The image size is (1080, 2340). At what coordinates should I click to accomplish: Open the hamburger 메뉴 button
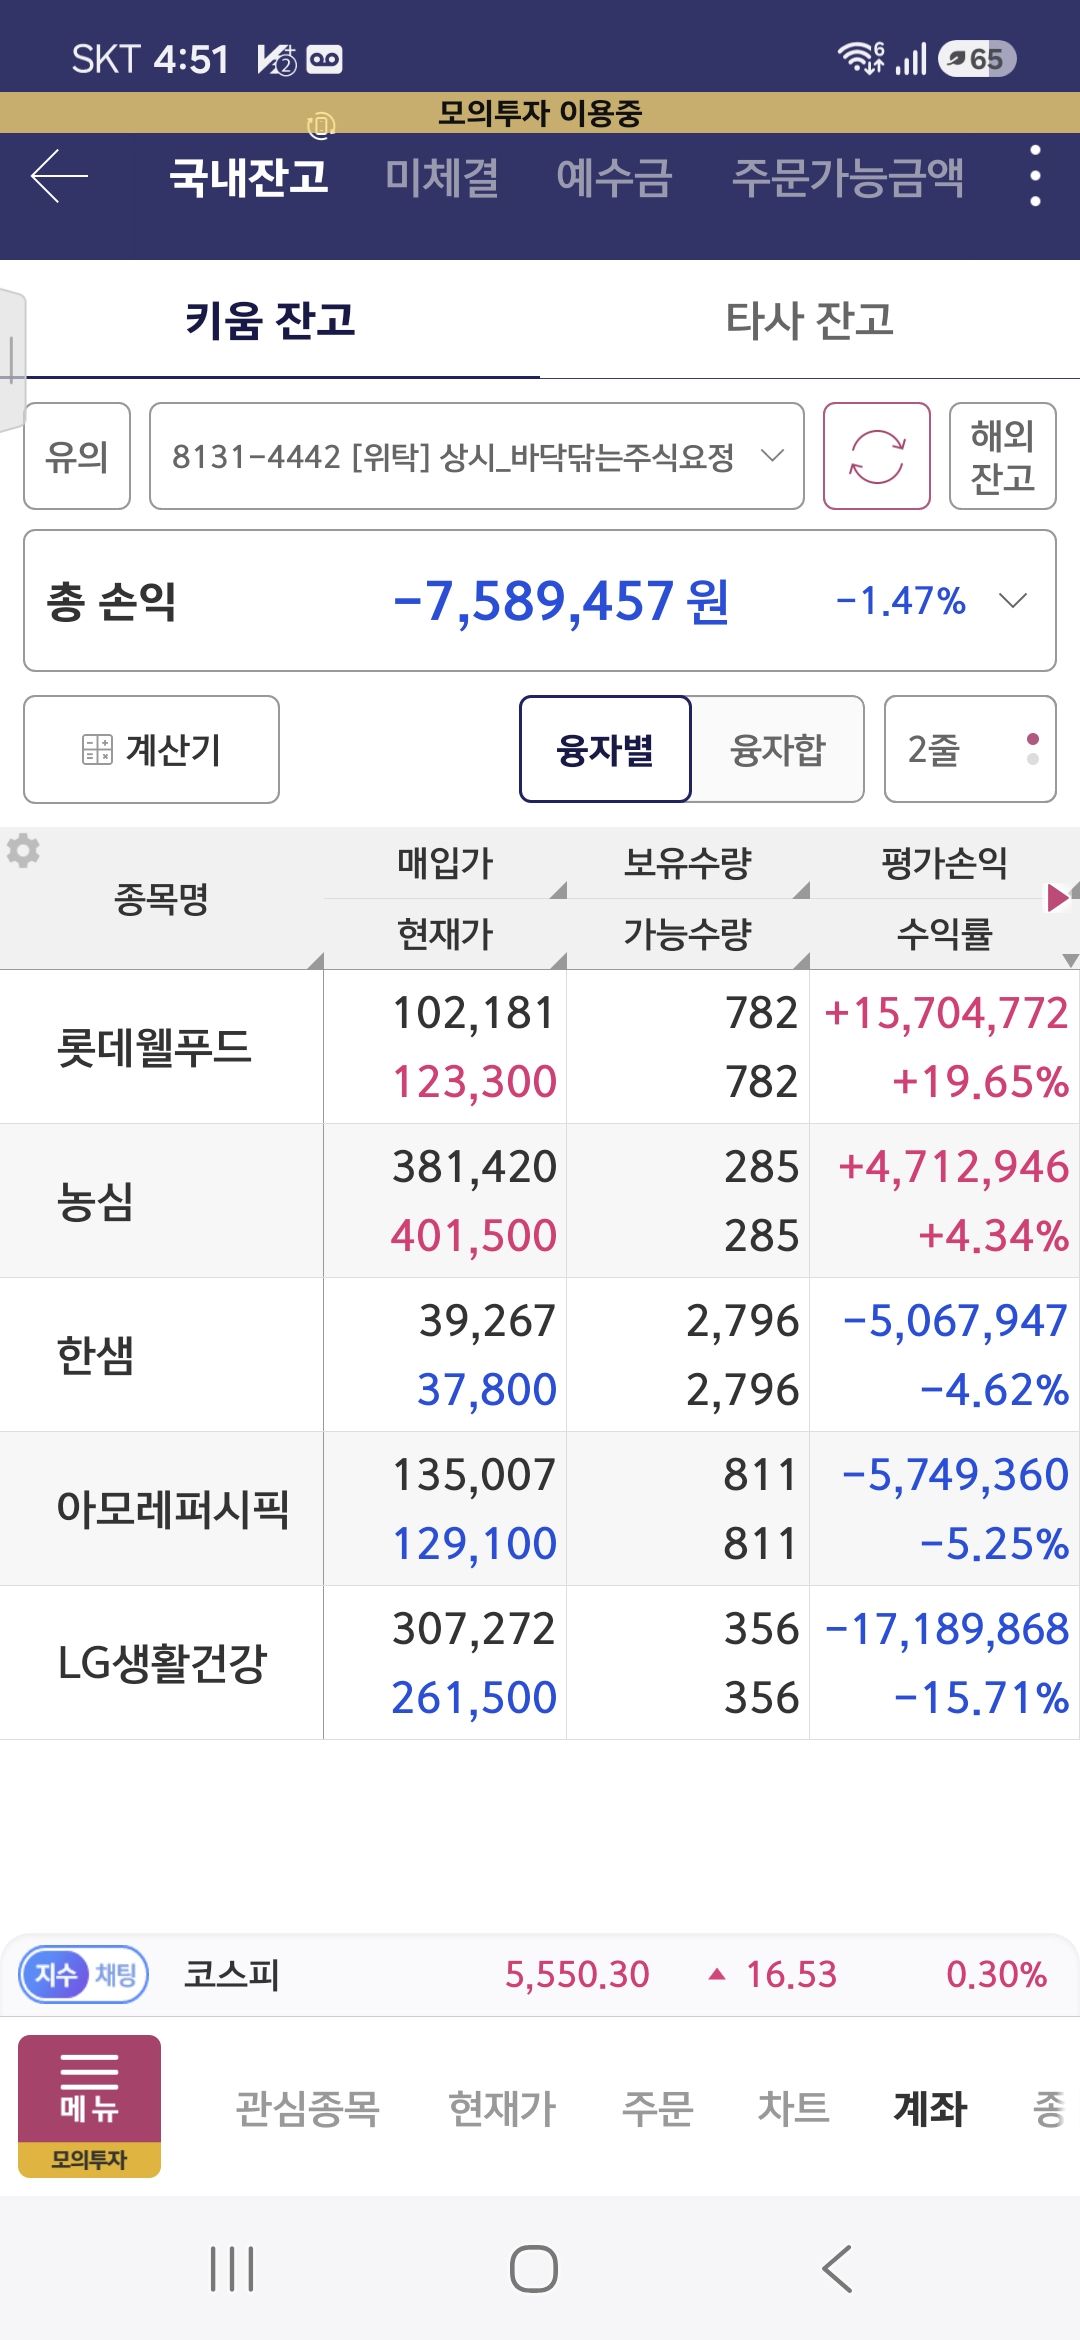pos(89,2106)
